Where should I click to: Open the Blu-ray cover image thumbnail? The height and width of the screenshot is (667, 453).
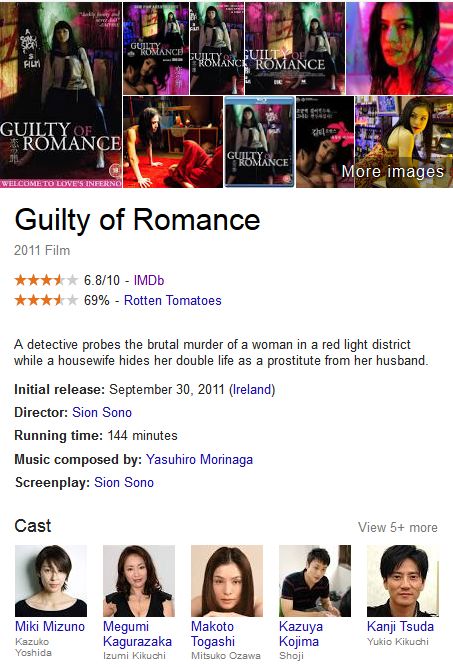[259, 142]
